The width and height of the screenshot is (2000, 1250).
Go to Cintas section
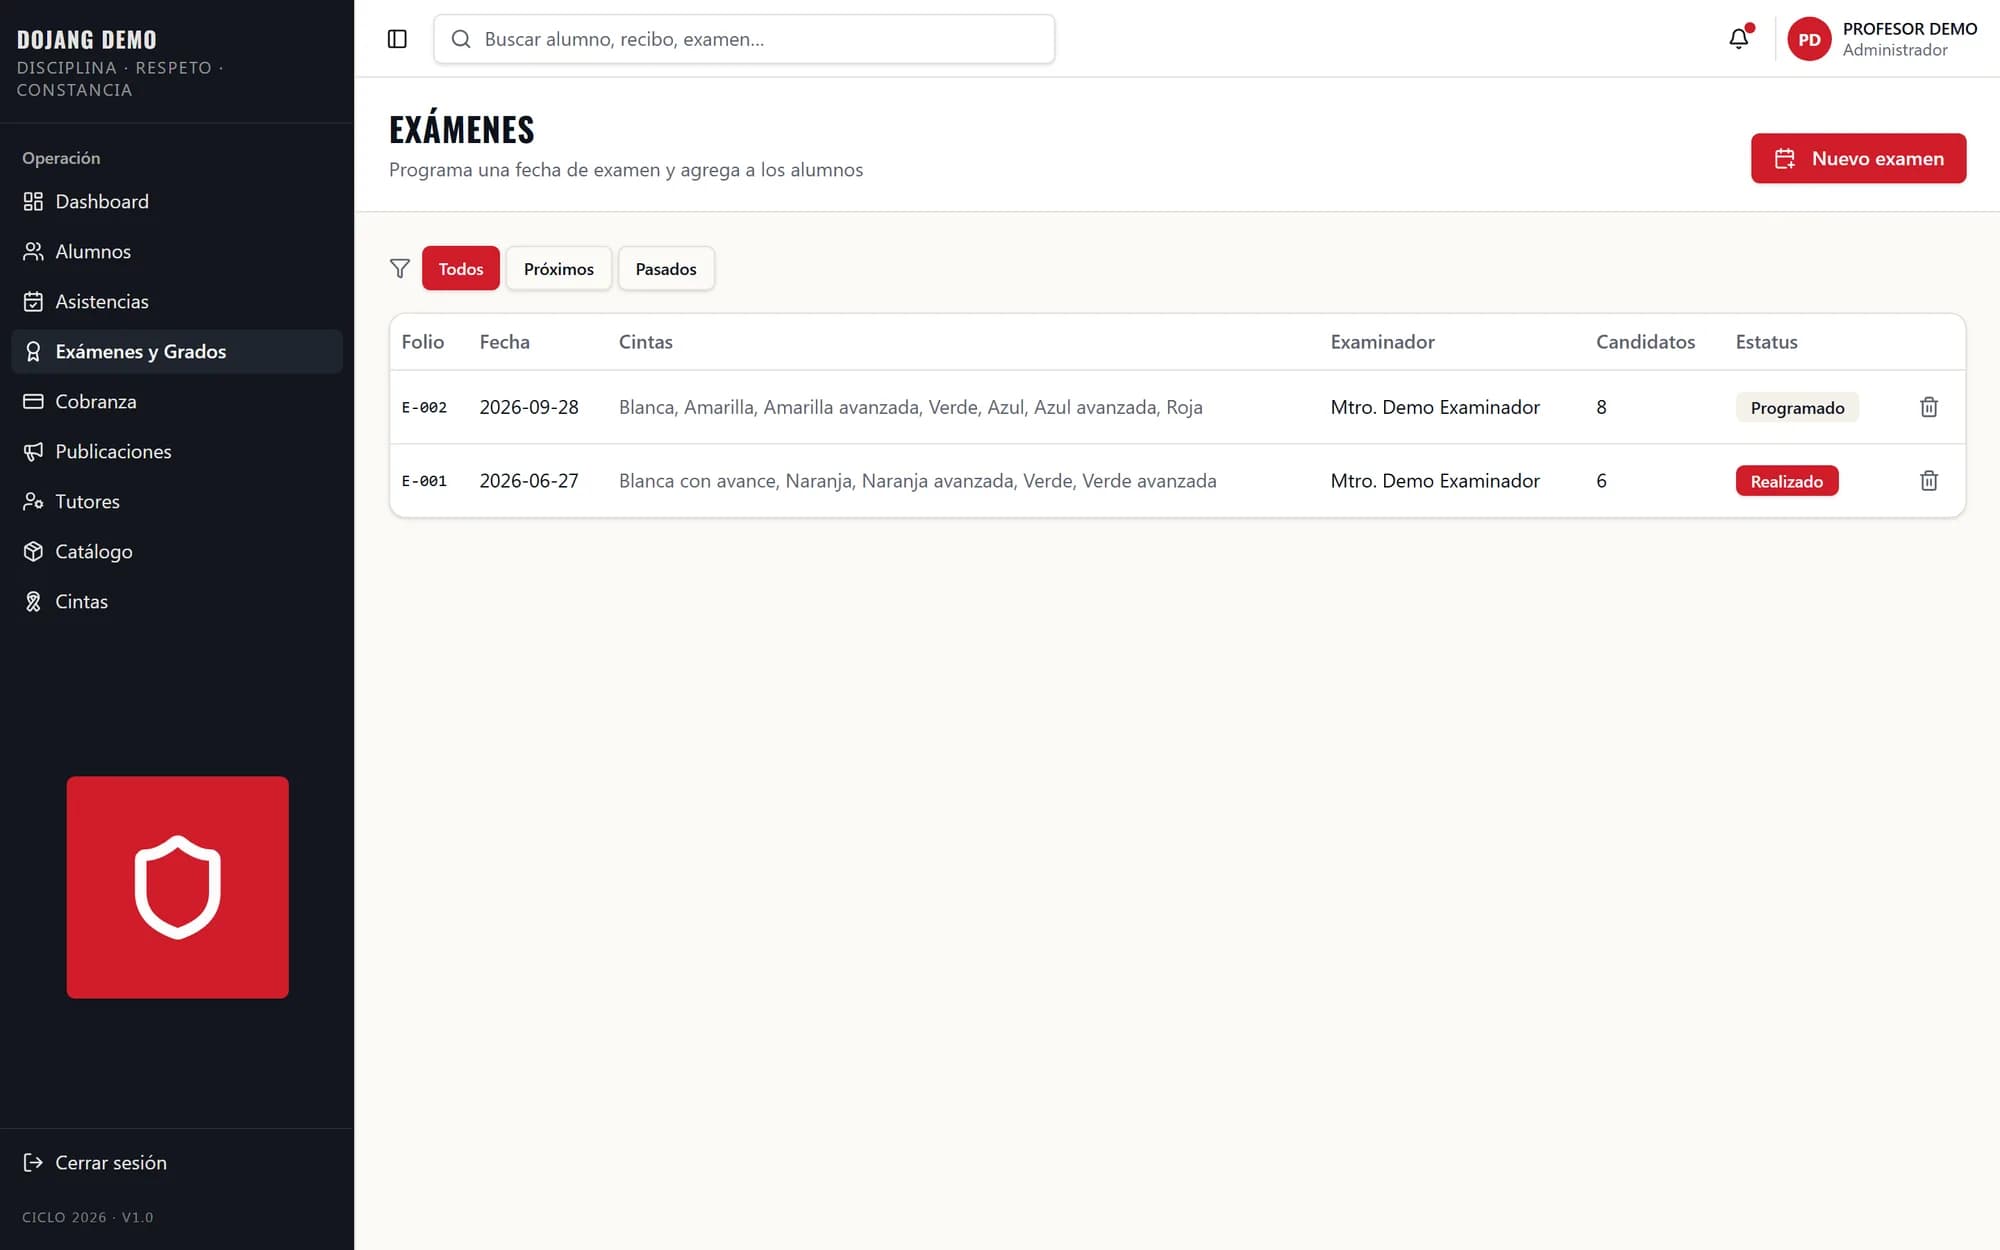coord(177,601)
